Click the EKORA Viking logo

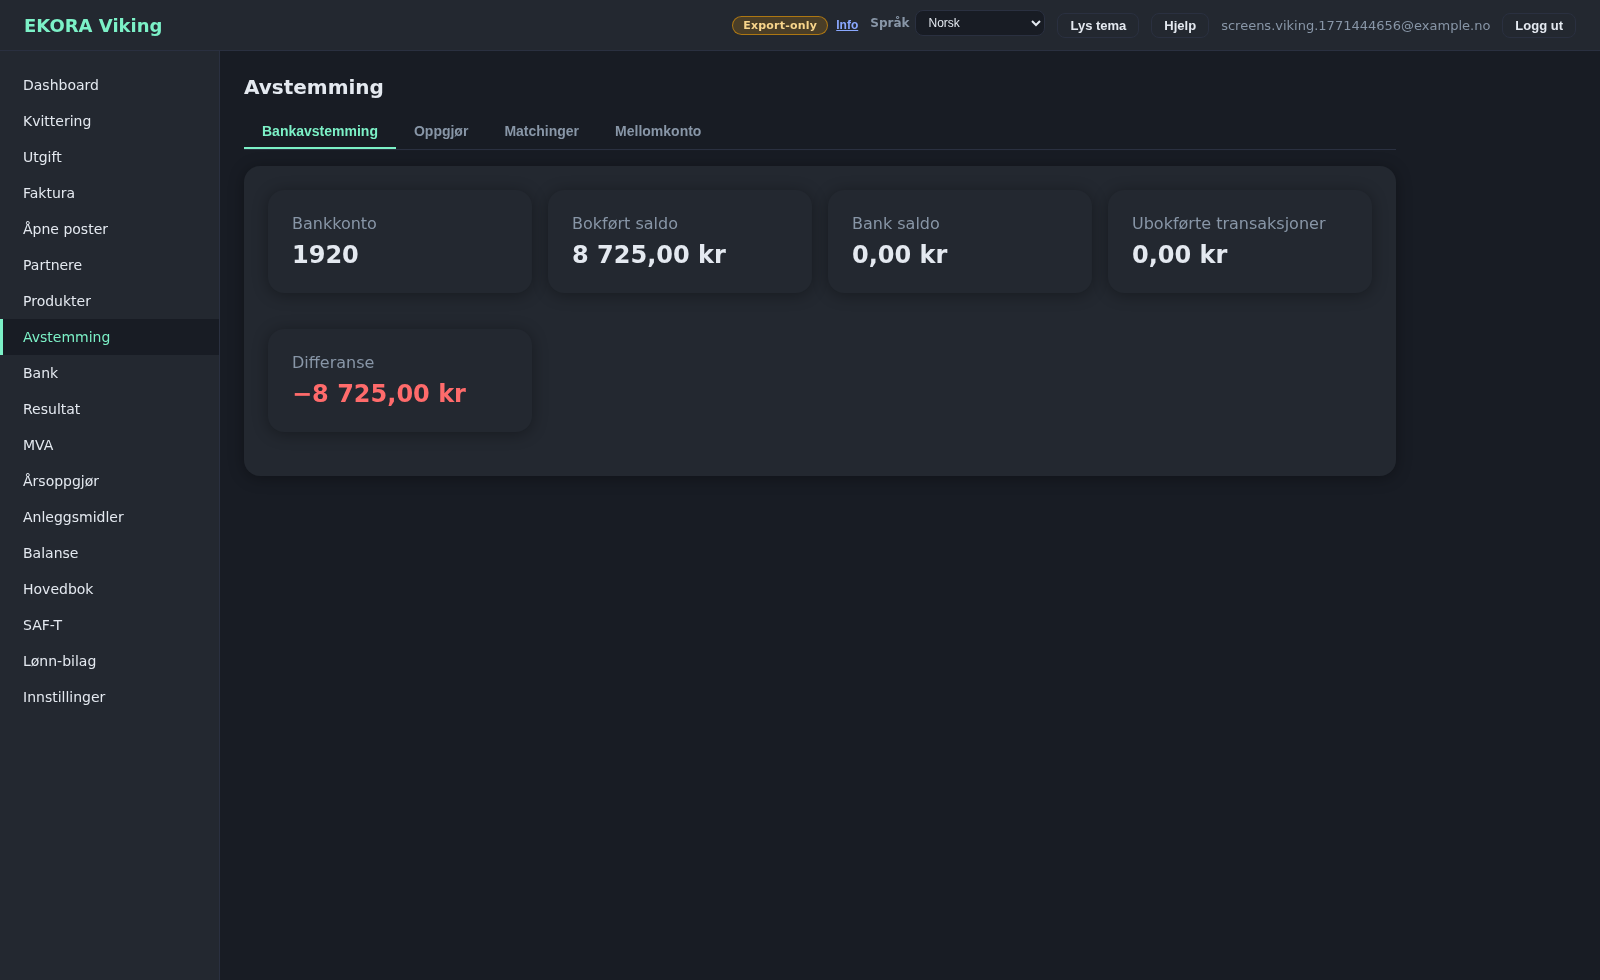pyautogui.click(x=93, y=26)
